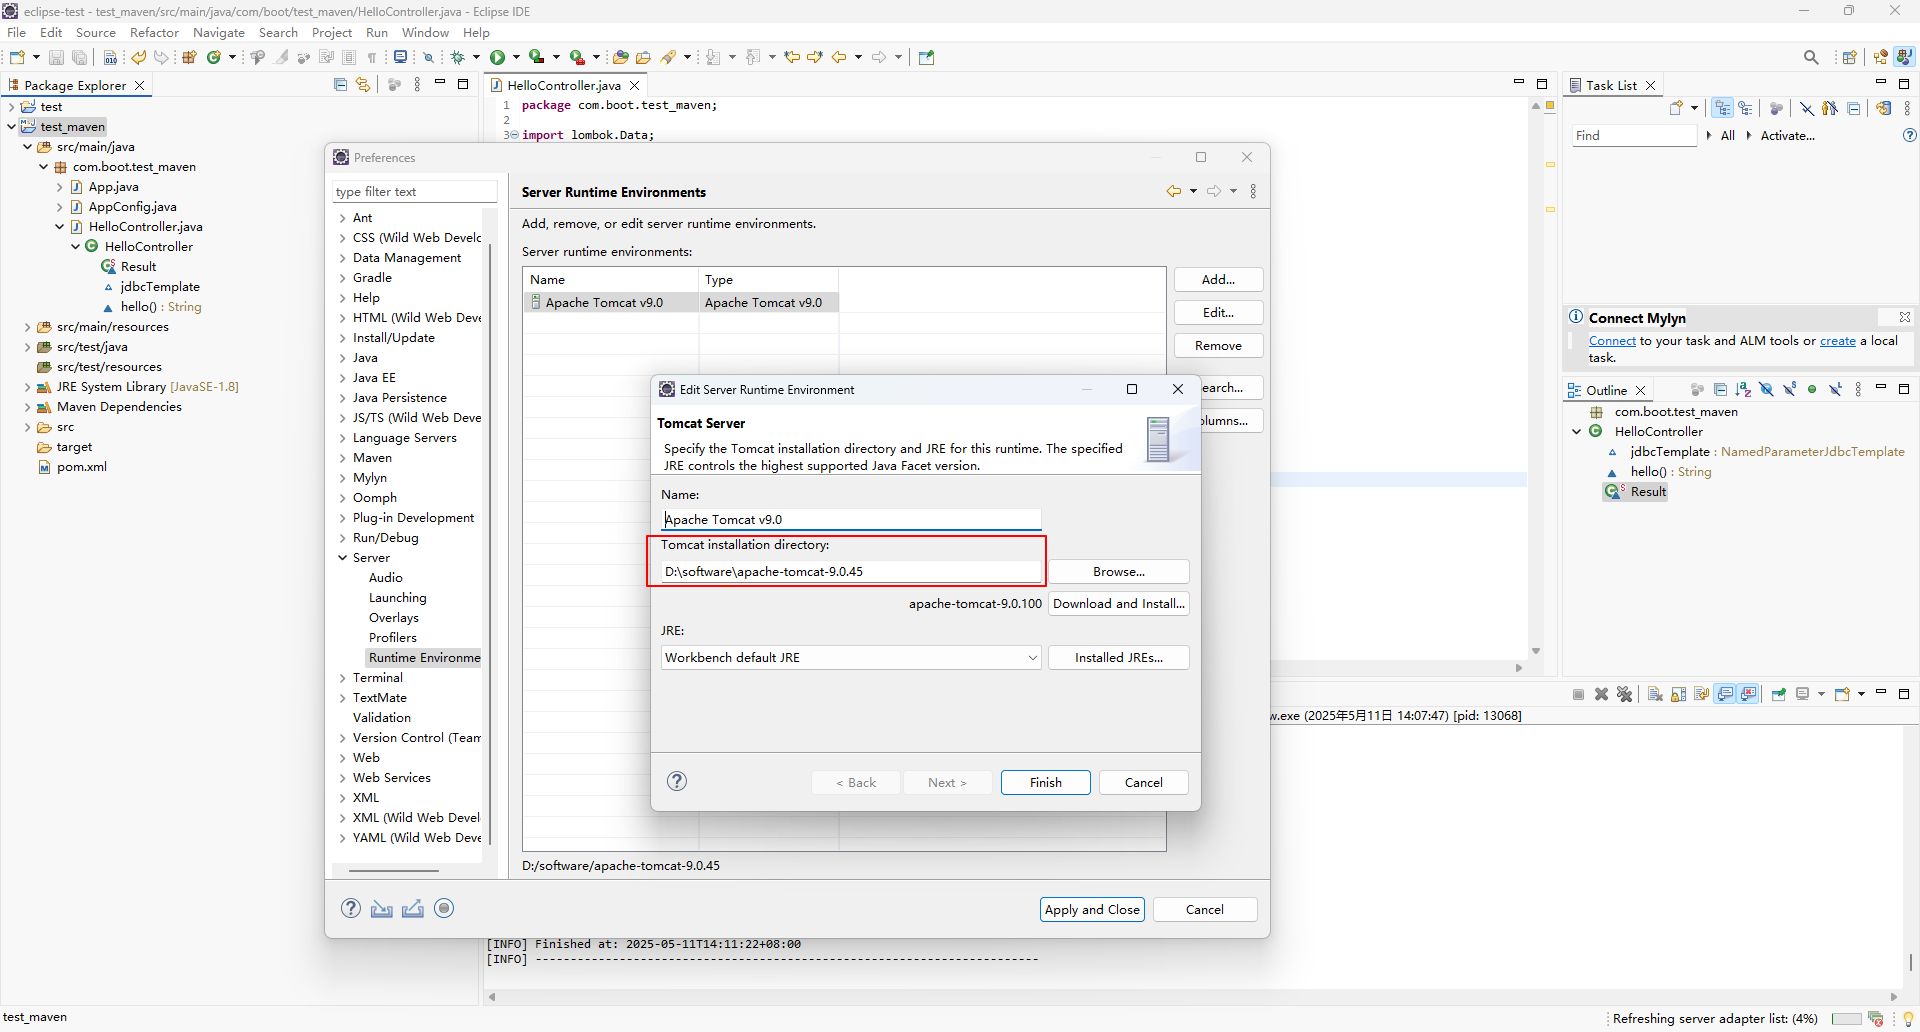
Task: Click Collapse All in Package Explorer
Action: pos(341,85)
